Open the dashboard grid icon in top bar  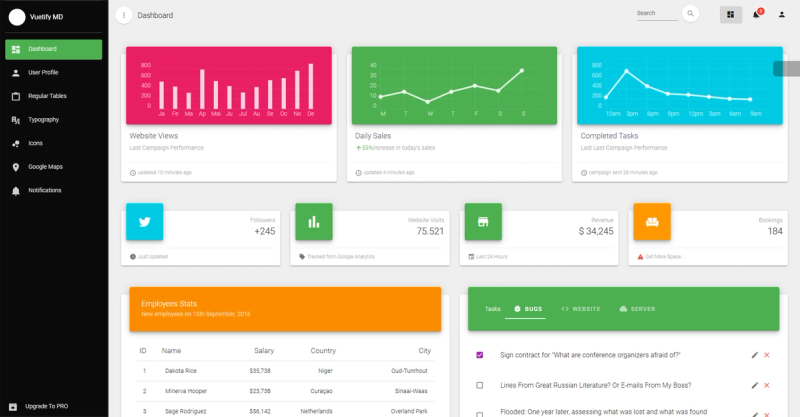click(731, 15)
